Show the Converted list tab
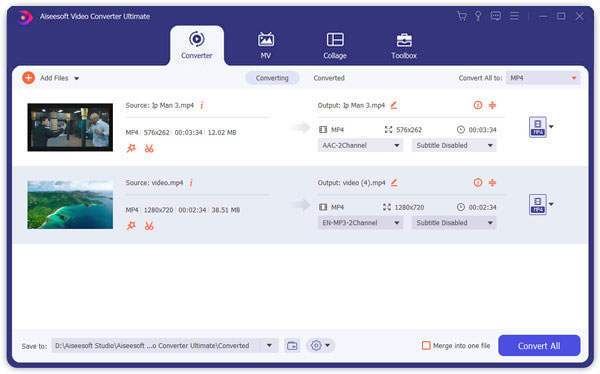The width and height of the screenshot is (600, 374). click(329, 78)
